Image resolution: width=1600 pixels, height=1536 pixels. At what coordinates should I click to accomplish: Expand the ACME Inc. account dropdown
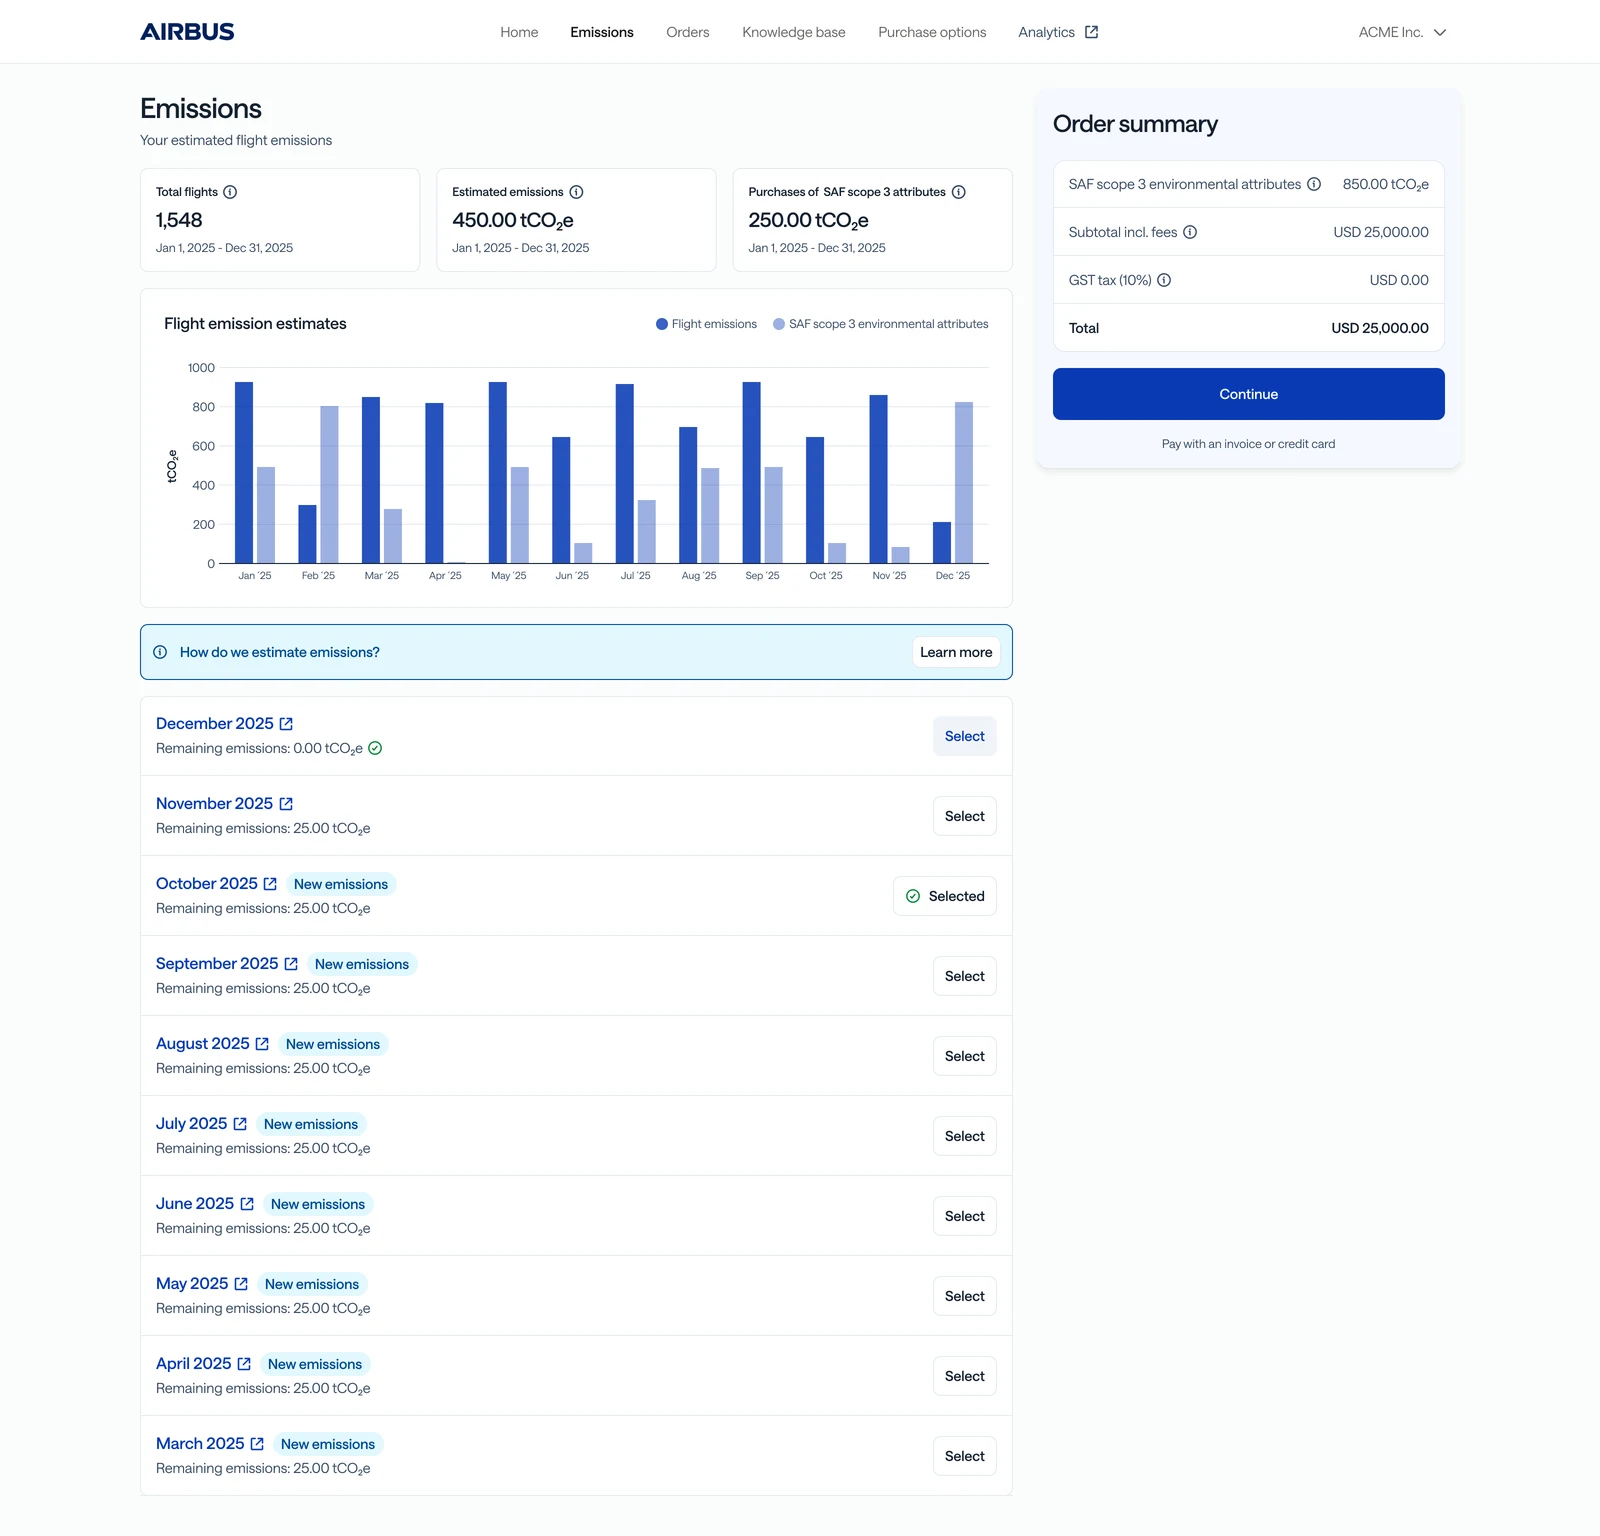(x=1402, y=32)
